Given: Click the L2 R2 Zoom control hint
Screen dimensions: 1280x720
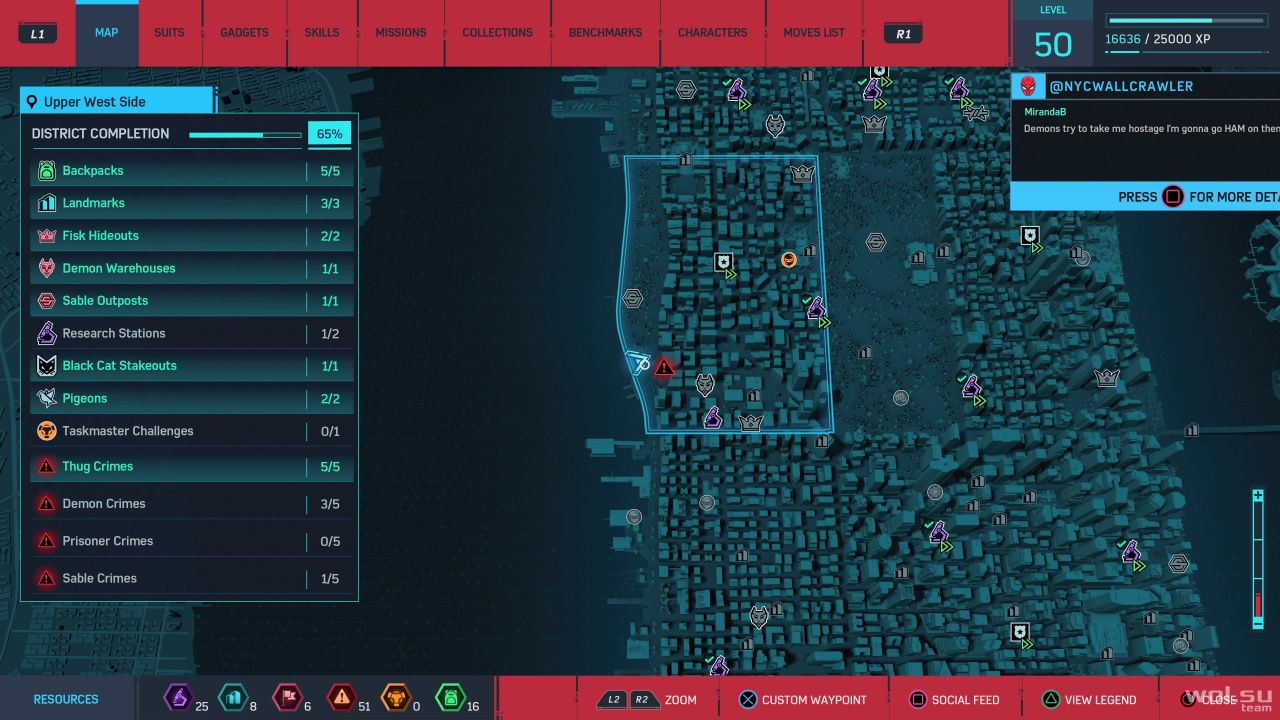Looking at the screenshot, I should pos(646,700).
